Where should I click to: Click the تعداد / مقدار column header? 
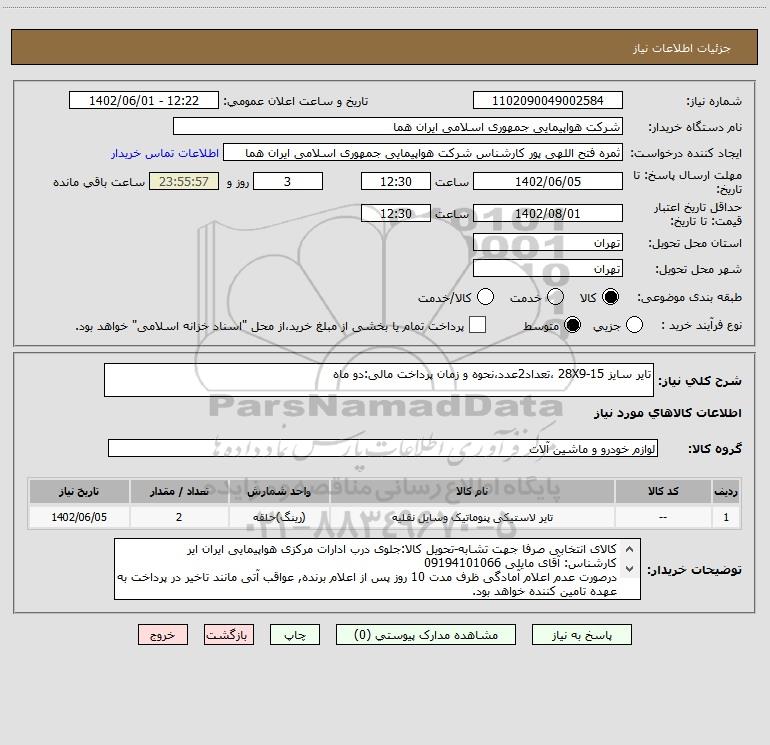click(x=179, y=491)
